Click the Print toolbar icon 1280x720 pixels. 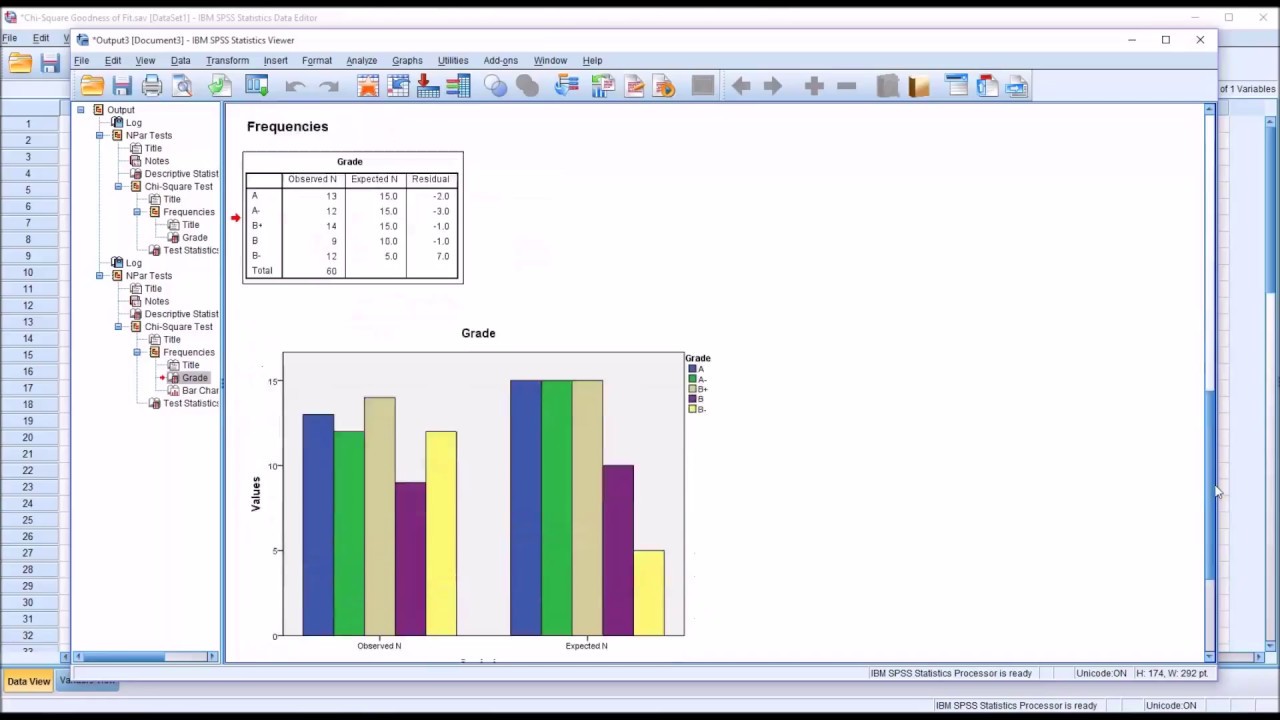point(152,86)
